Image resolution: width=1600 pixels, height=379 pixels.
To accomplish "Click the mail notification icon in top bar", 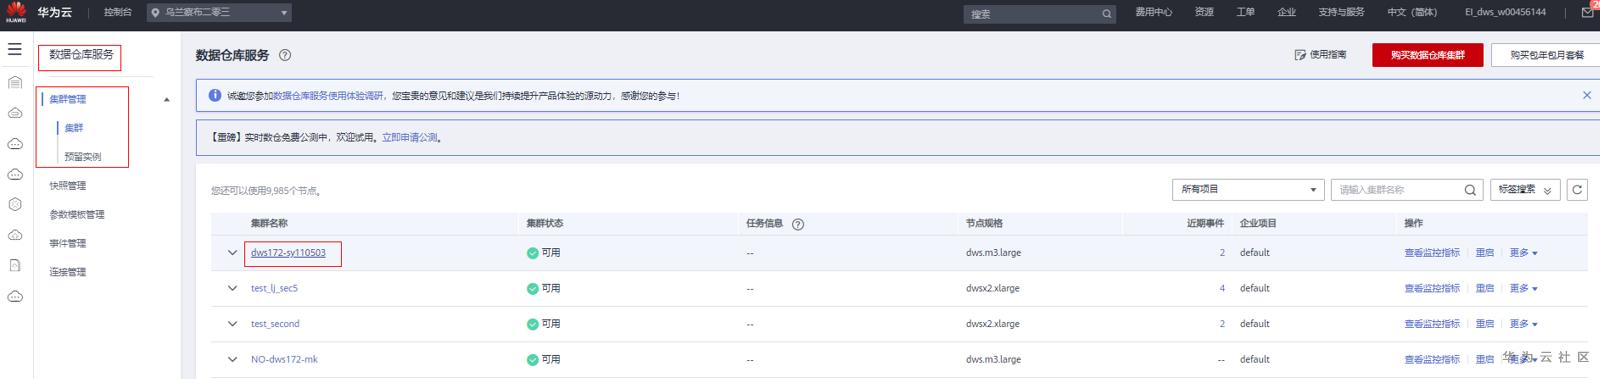I will pos(1588,12).
